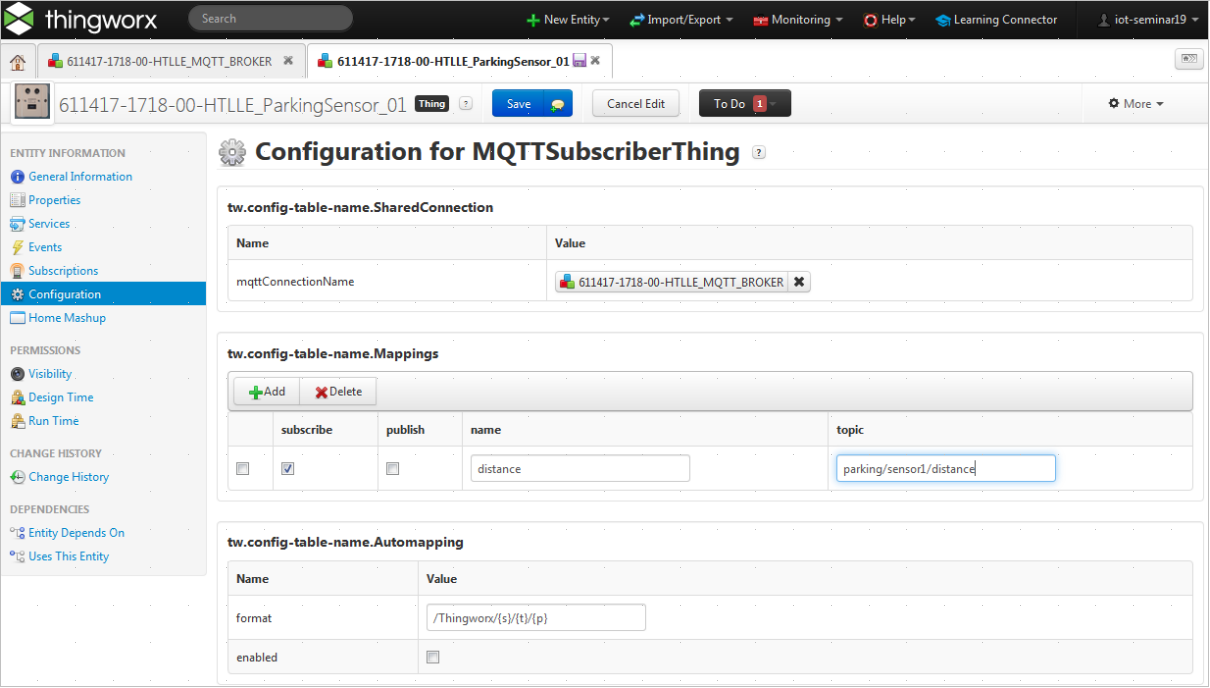Open the Monitoring menu
1210x688 pixels.
[797, 20]
